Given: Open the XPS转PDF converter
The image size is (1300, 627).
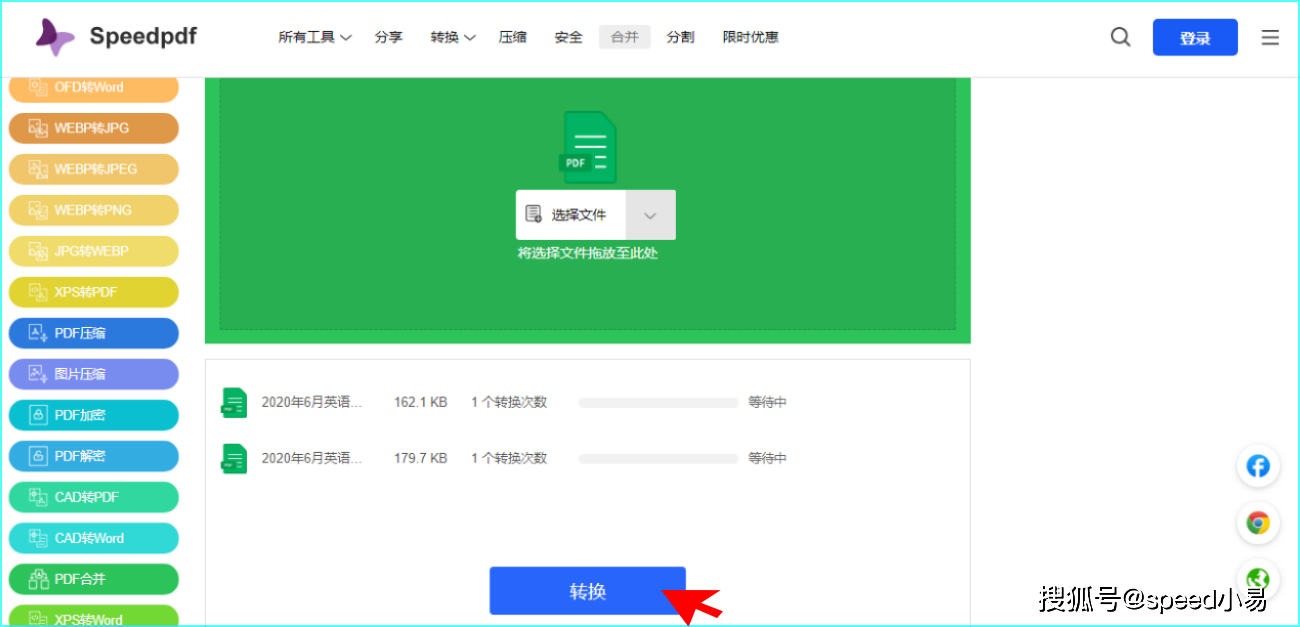Looking at the screenshot, I should (93, 292).
